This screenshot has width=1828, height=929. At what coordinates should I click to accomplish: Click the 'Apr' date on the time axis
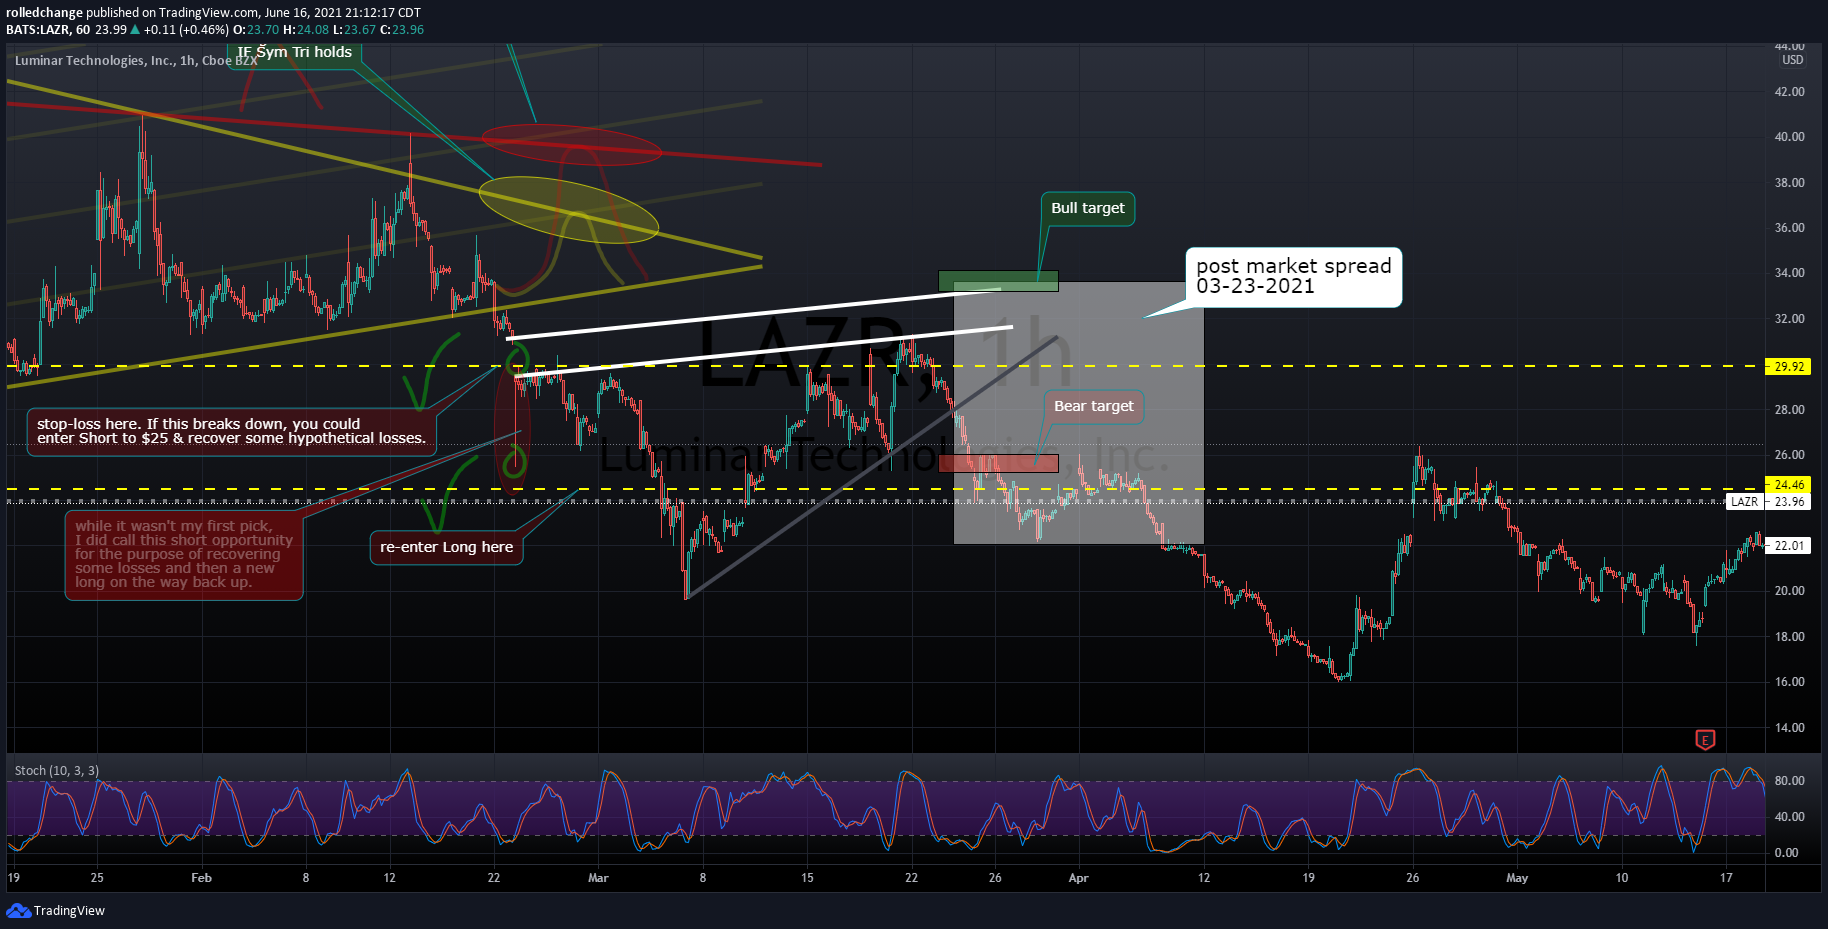(1078, 878)
